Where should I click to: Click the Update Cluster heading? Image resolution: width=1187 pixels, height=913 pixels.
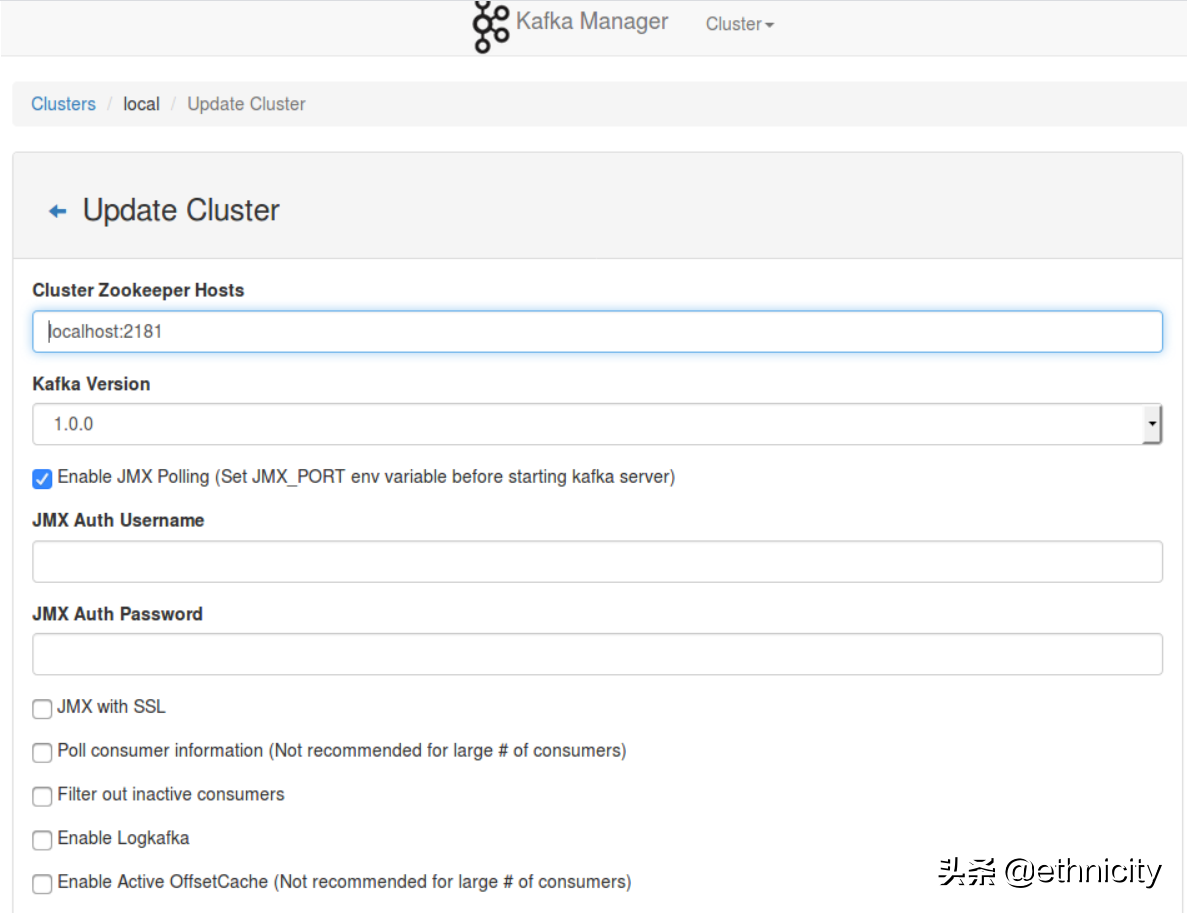point(181,210)
